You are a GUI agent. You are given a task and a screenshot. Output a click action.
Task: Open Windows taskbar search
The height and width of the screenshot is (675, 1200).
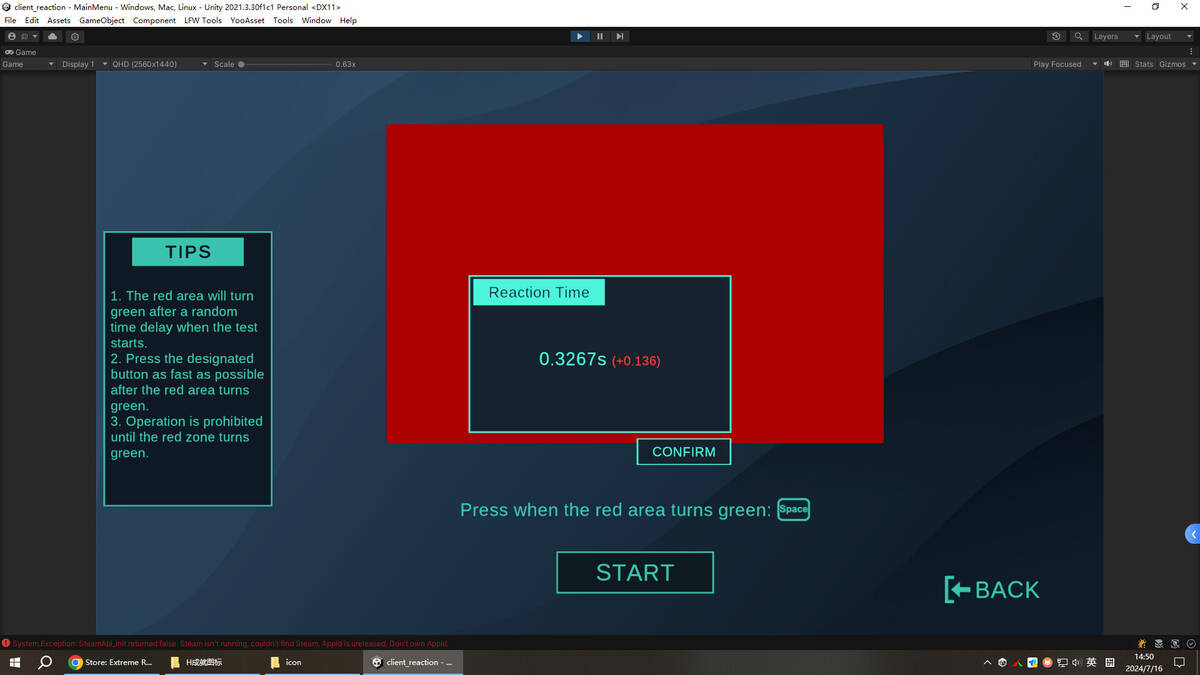click(45, 662)
